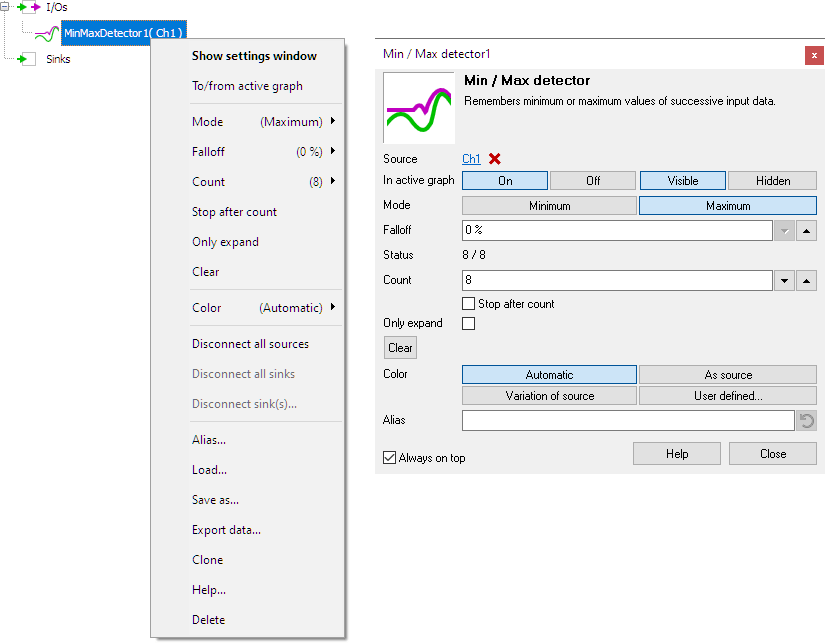Click the Sinks module icon
This screenshot has height=643, width=825.
[22, 58]
